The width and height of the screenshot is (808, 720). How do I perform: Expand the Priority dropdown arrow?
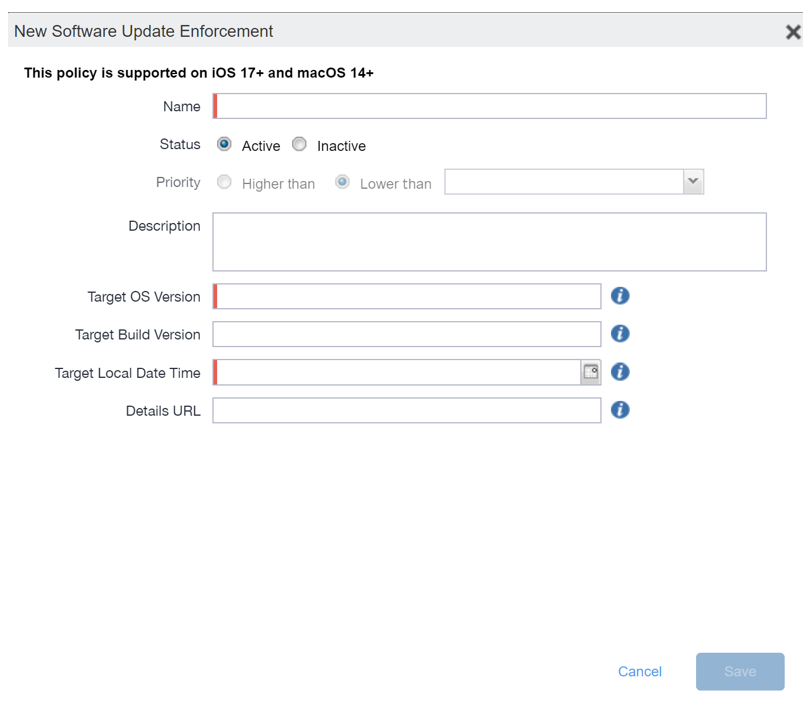point(693,182)
